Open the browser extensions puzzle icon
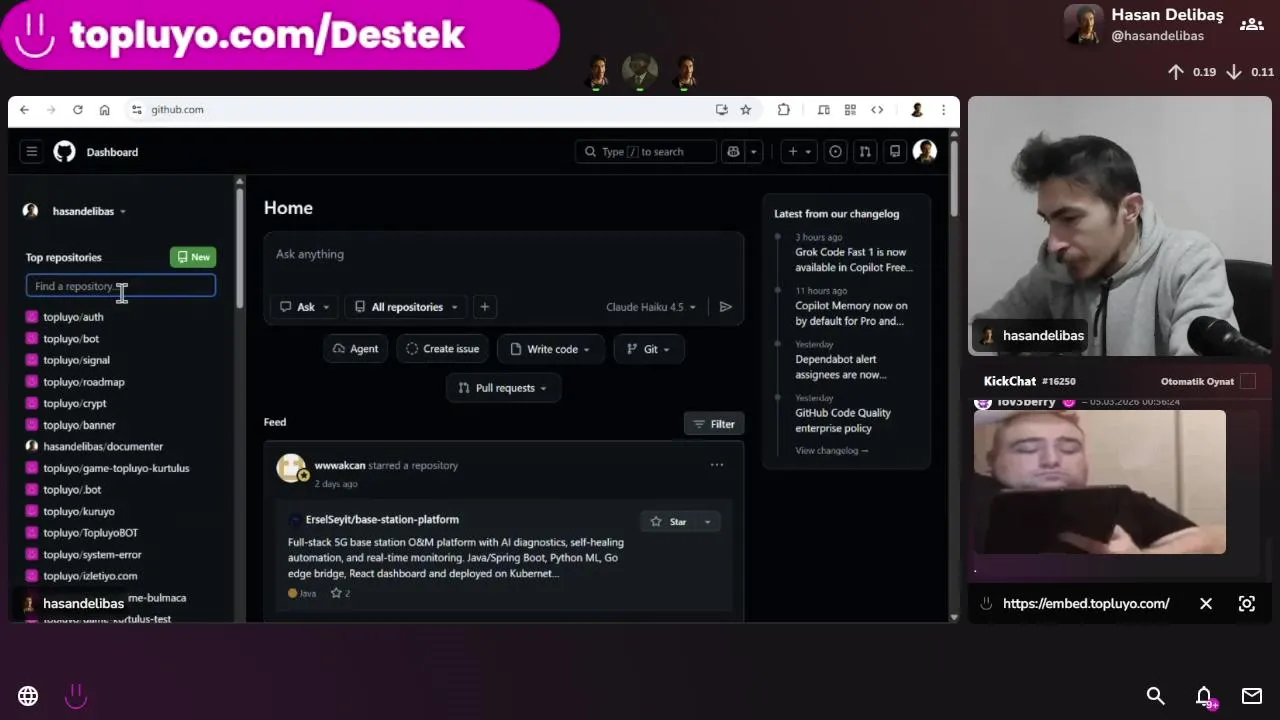The image size is (1280, 720). (784, 110)
